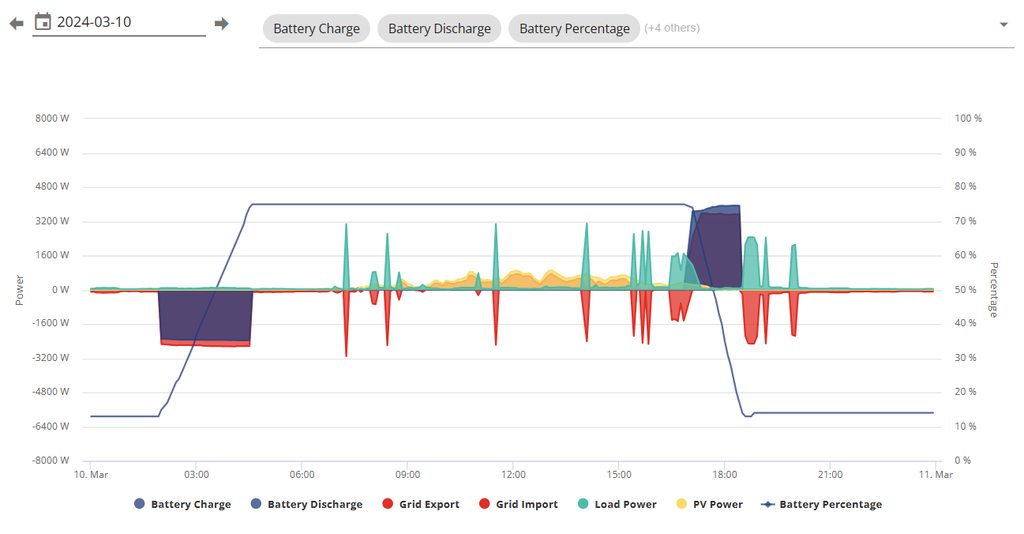Screen dimensions: 1024x534
Task: Click the yellow PV Power legend dot
Action: pos(683,505)
